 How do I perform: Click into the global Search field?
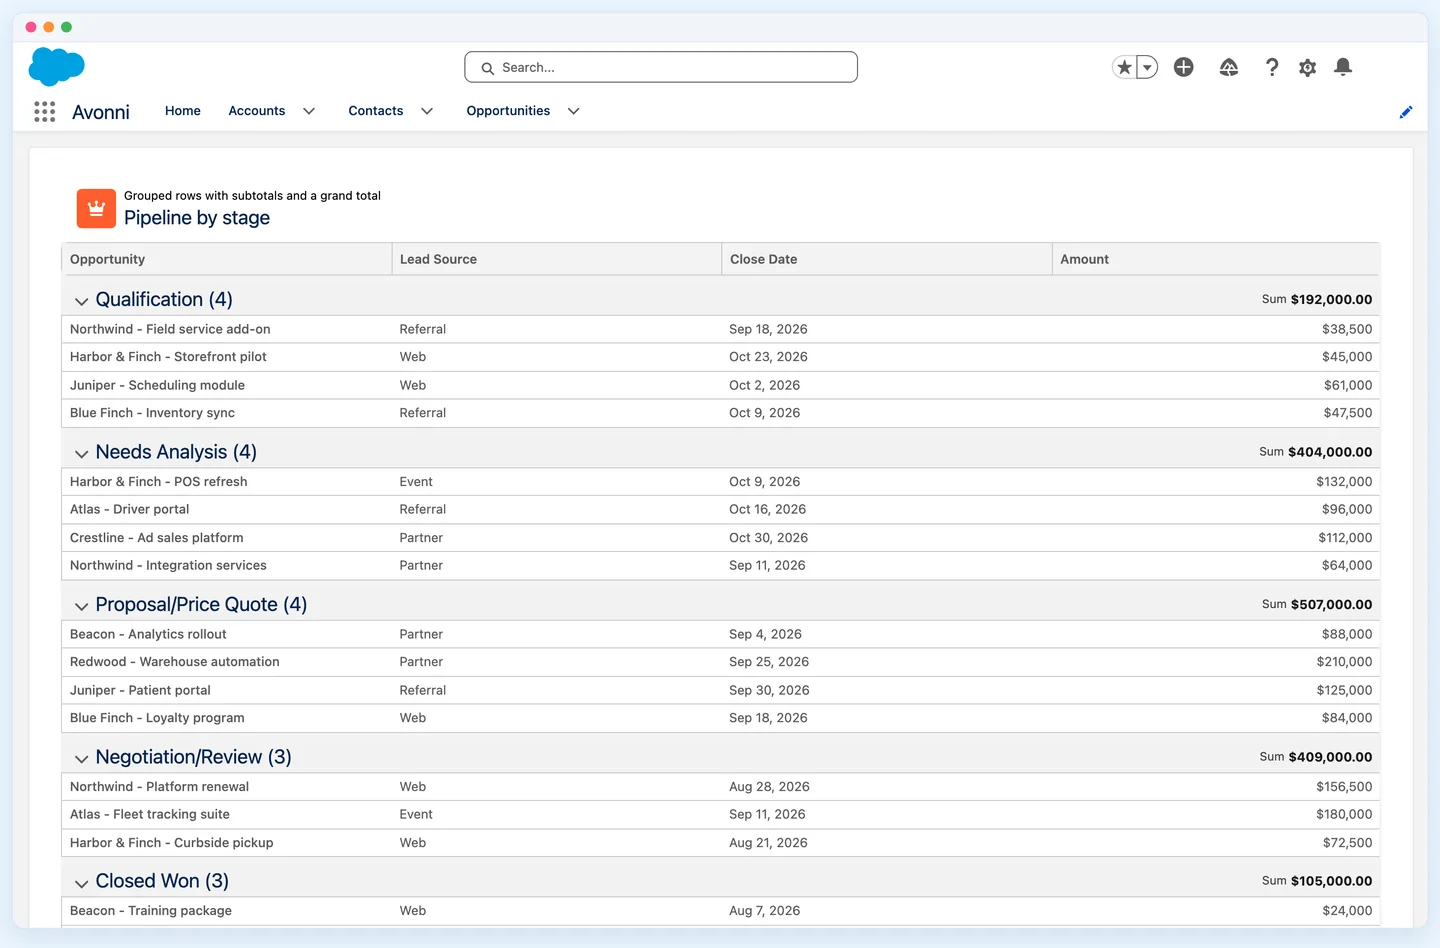(x=661, y=67)
